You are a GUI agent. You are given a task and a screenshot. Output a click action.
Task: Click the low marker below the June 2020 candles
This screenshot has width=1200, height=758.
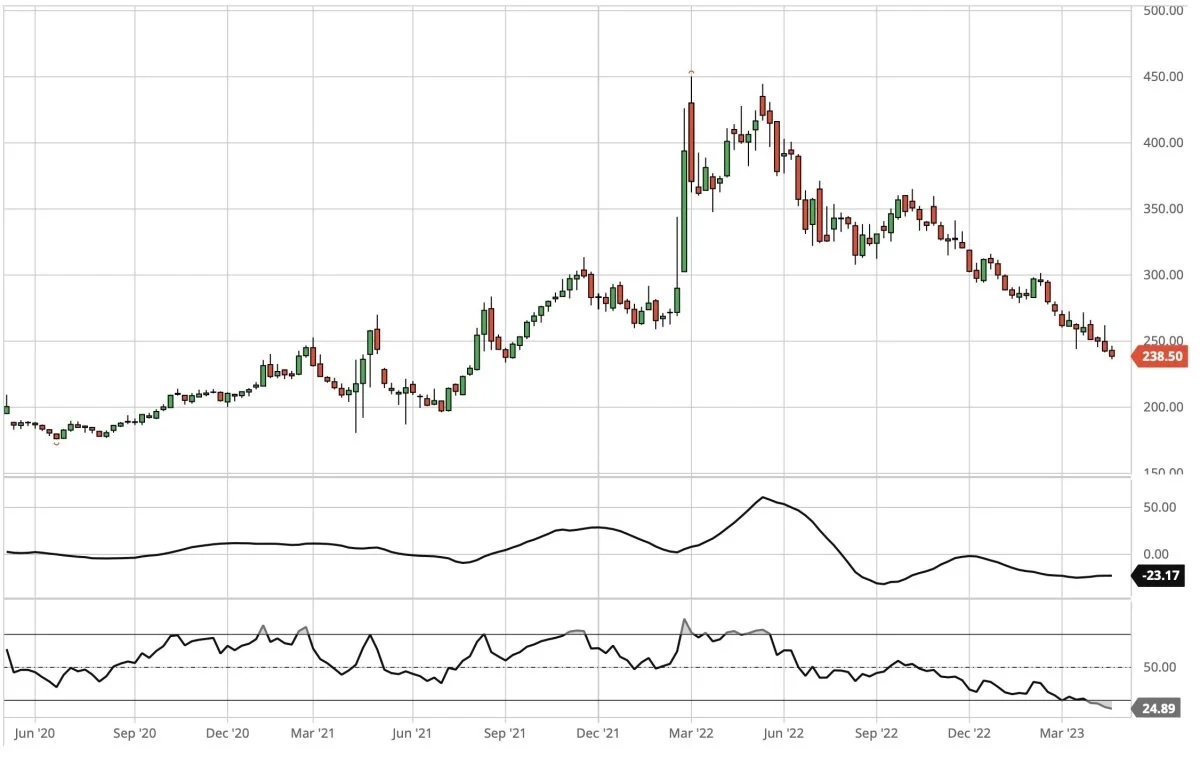coord(56,443)
